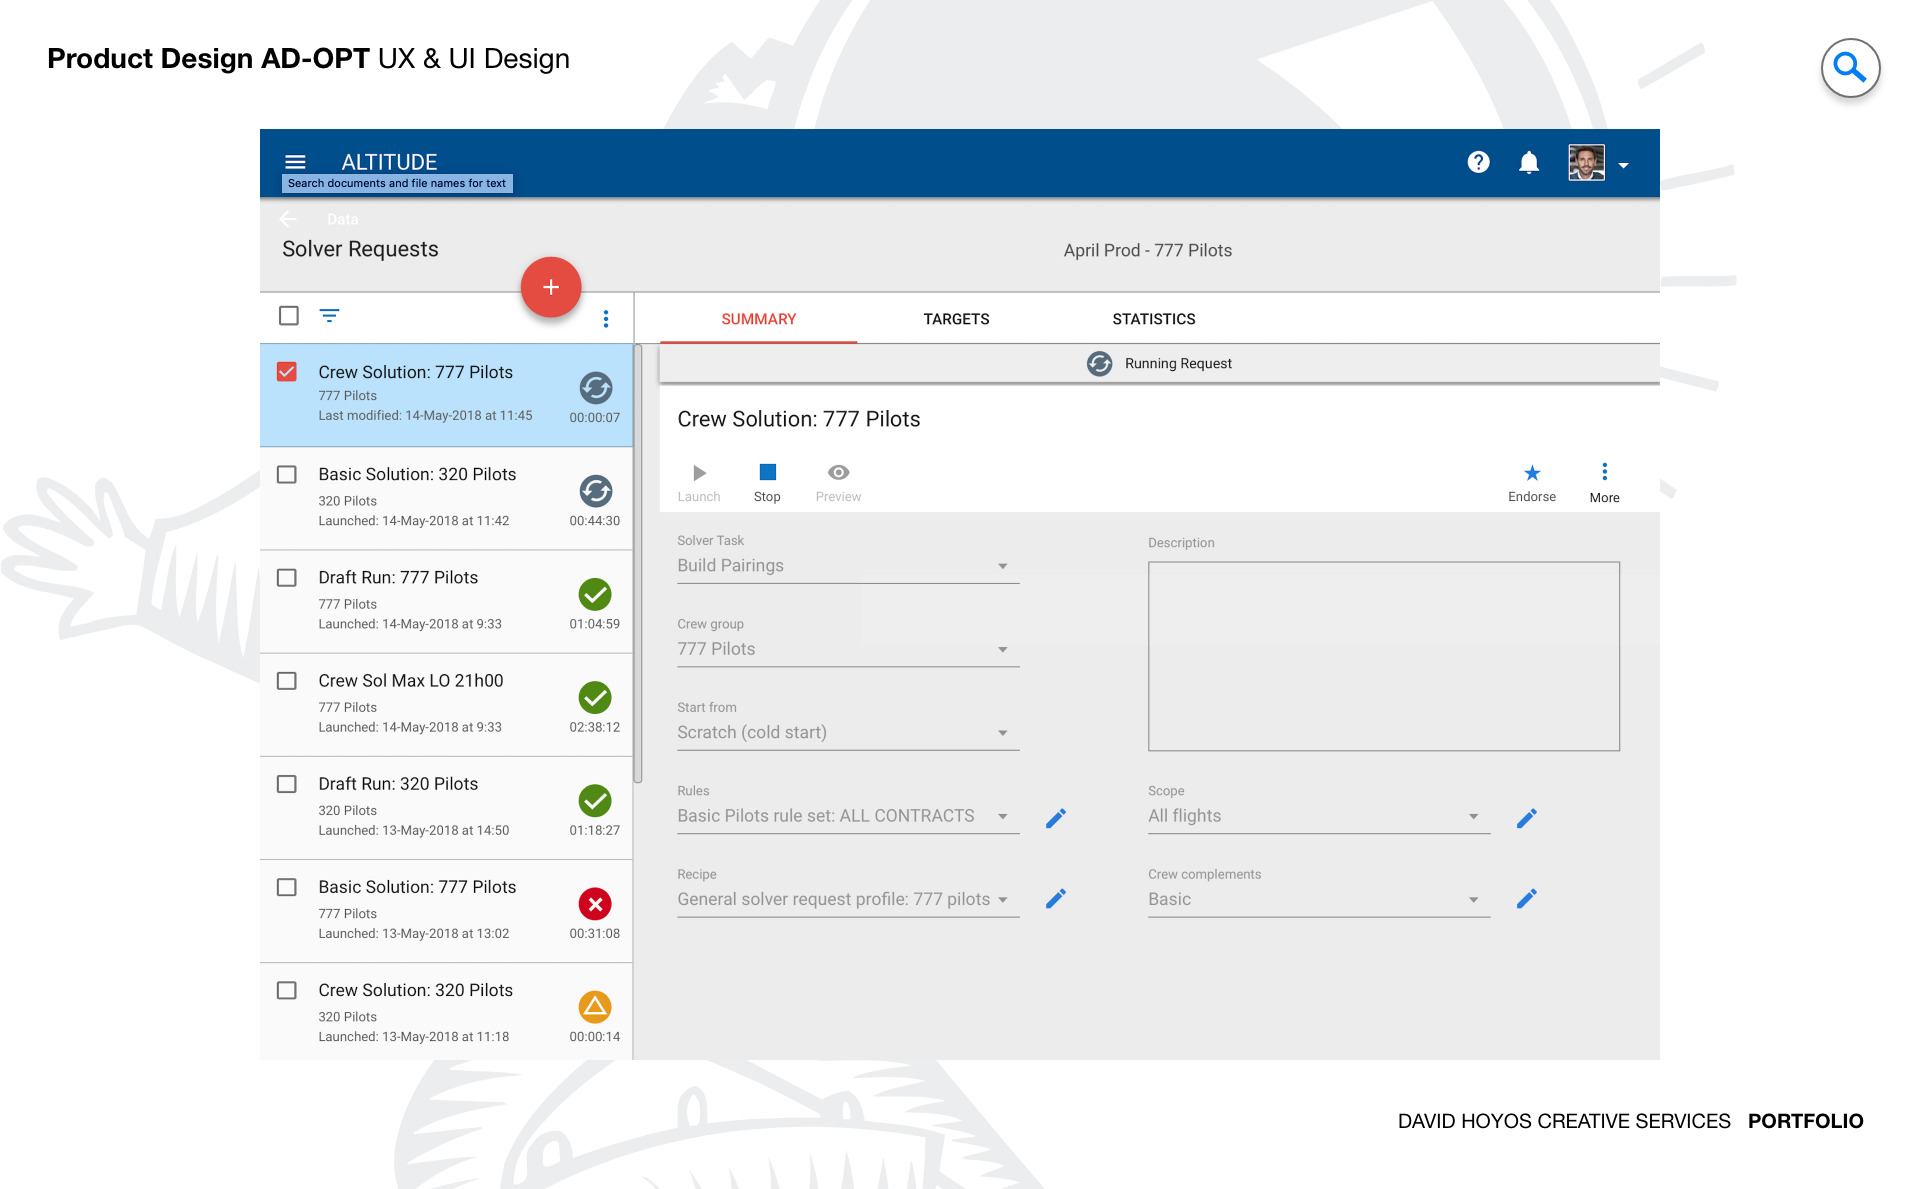The image size is (1920, 1189).
Task: Edit the Recipe with pencil icon
Action: tap(1056, 899)
